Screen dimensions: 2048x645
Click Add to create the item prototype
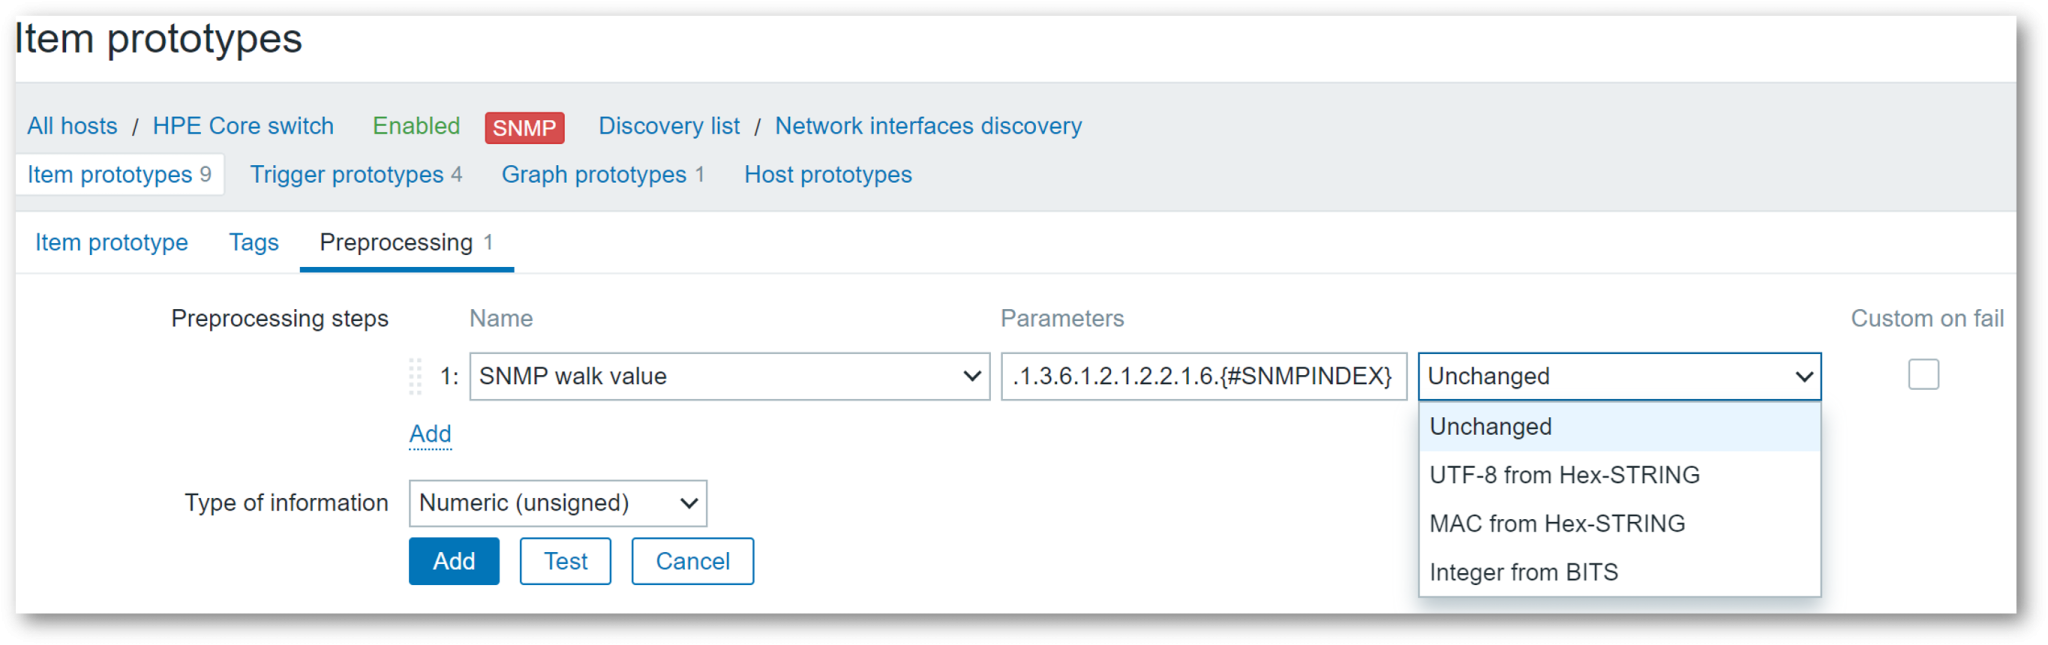tap(453, 561)
